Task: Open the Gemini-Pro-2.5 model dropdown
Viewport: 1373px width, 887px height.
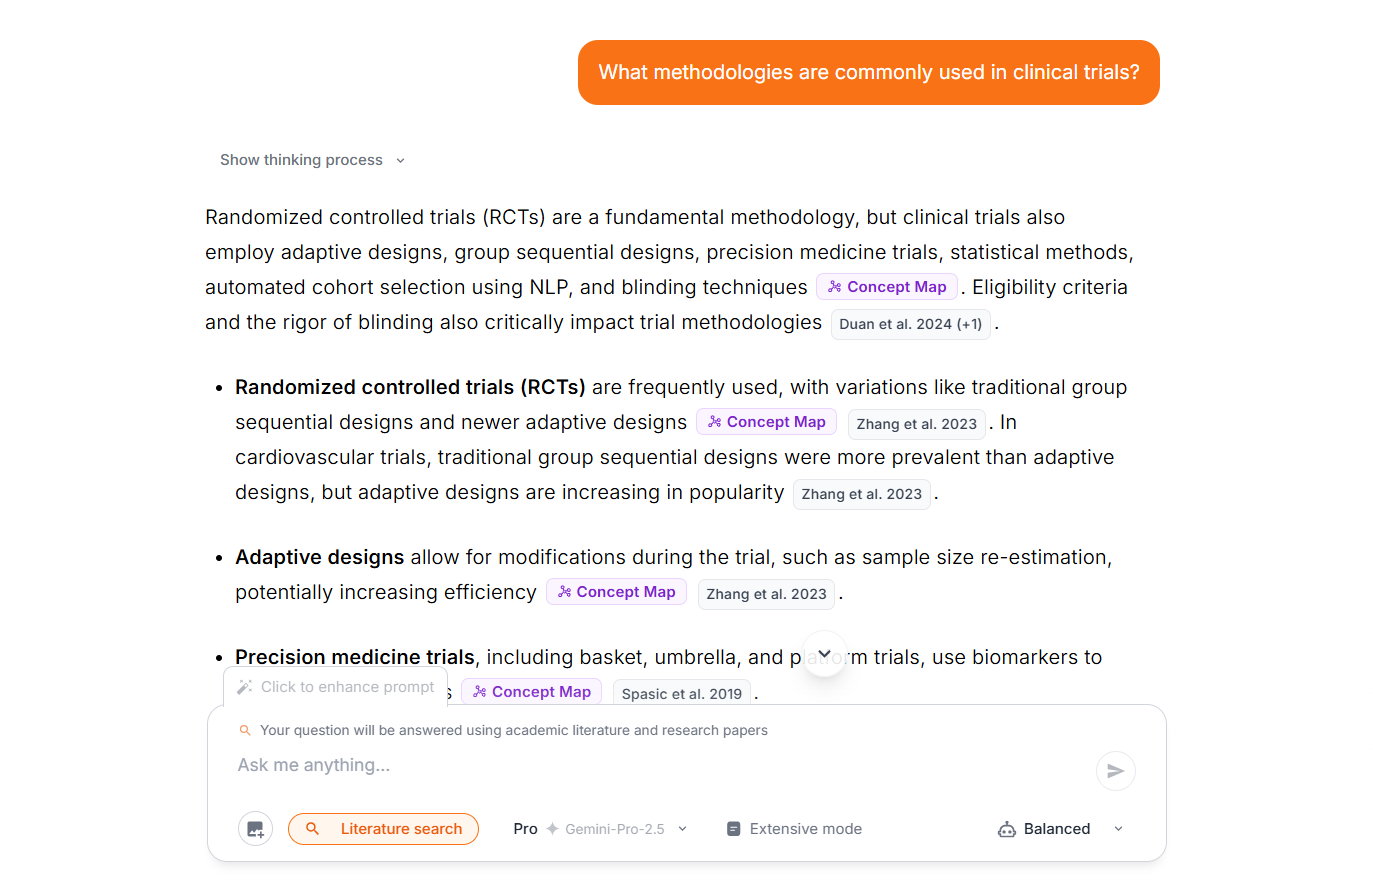Action: point(614,828)
